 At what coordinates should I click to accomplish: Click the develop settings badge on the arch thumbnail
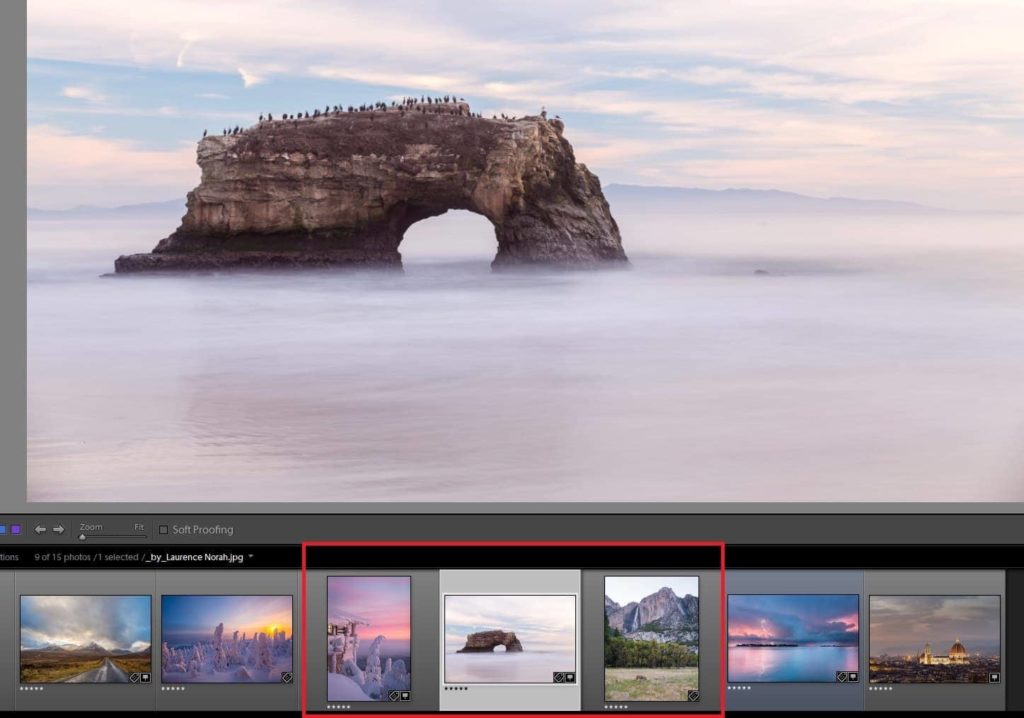(x=570, y=677)
